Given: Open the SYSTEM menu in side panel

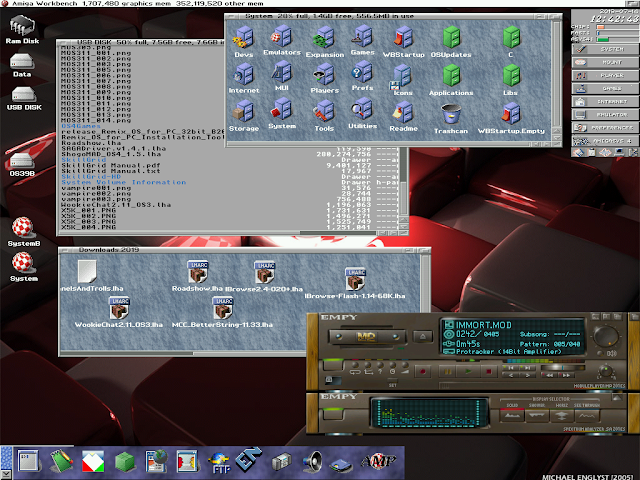Looking at the screenshot, I should [605, 49].
